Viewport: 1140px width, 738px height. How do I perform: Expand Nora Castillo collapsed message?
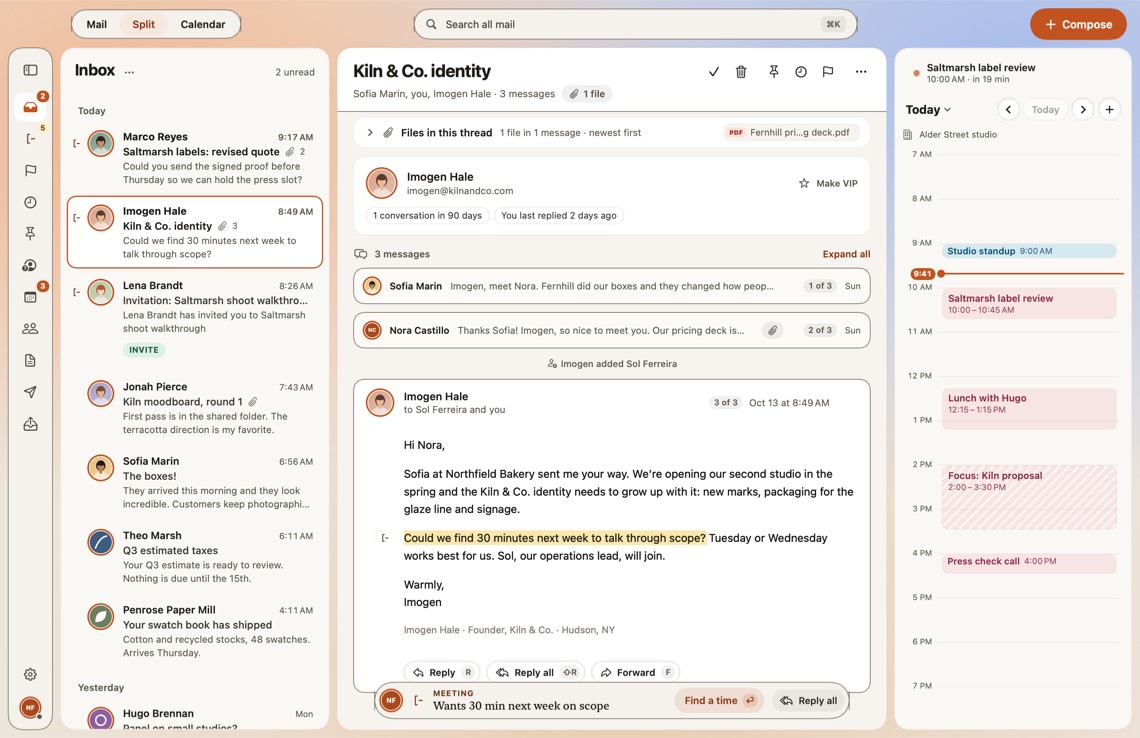pyautogui.click(x=611, y=330)
